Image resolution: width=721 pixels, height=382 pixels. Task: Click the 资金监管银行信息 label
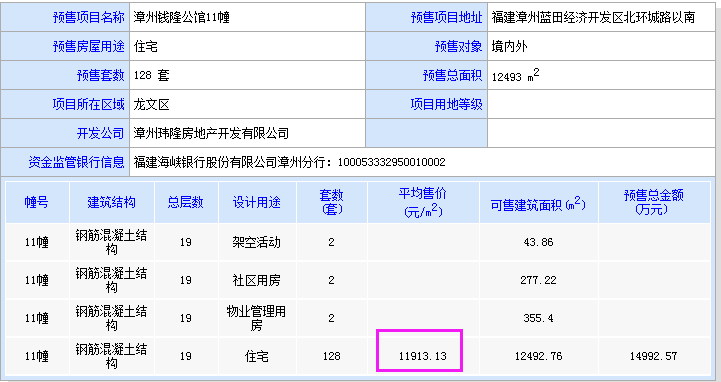click(76, 162)
